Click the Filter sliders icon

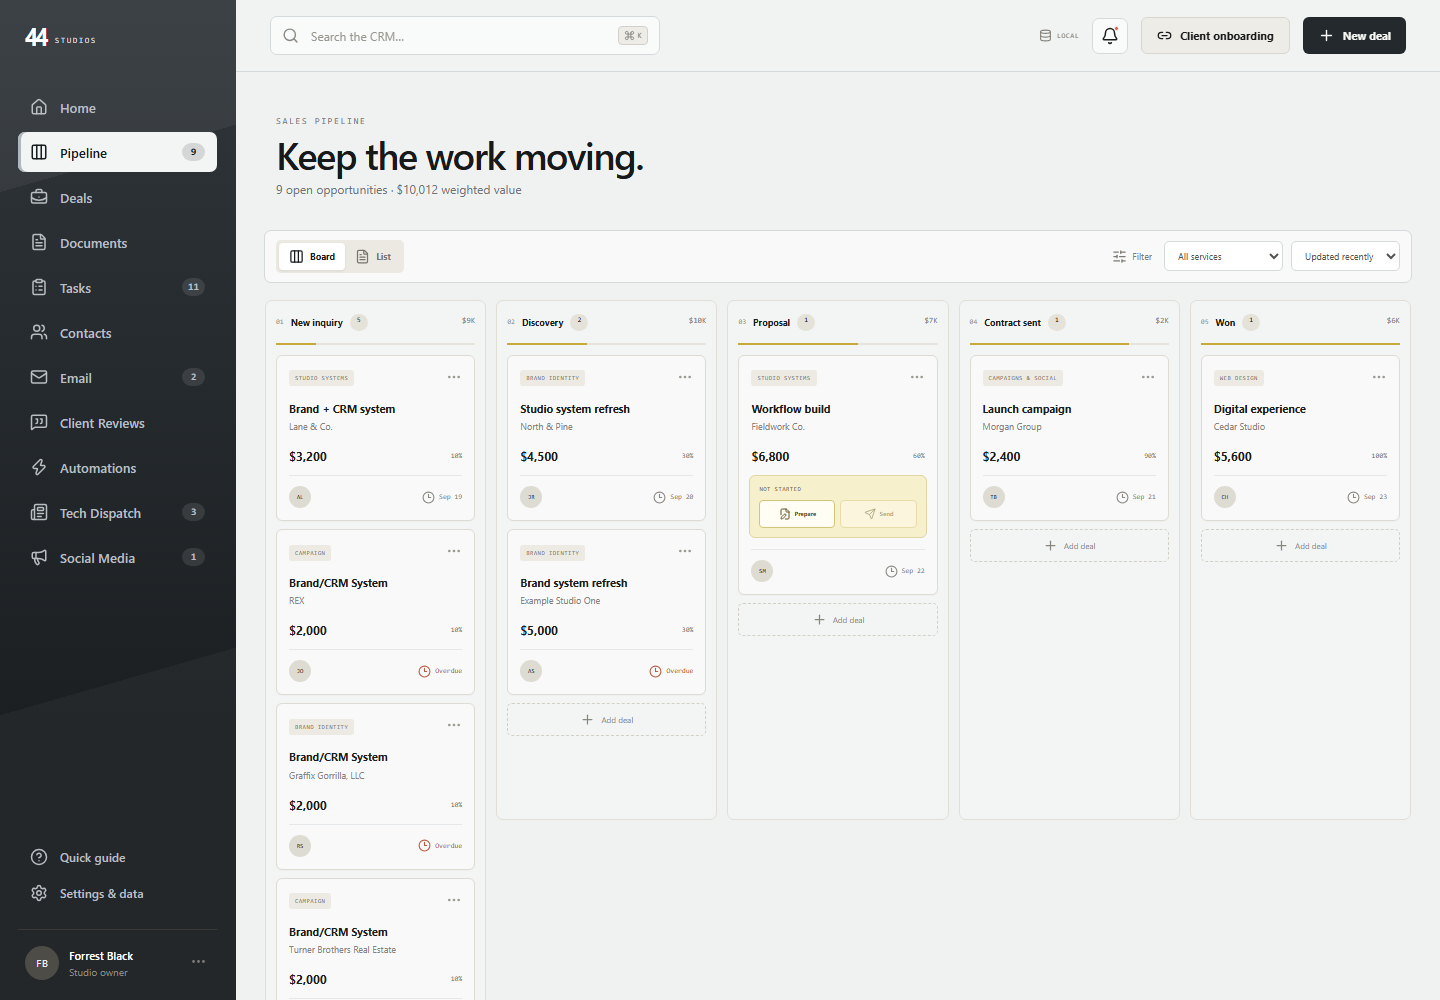[1119, 257]
